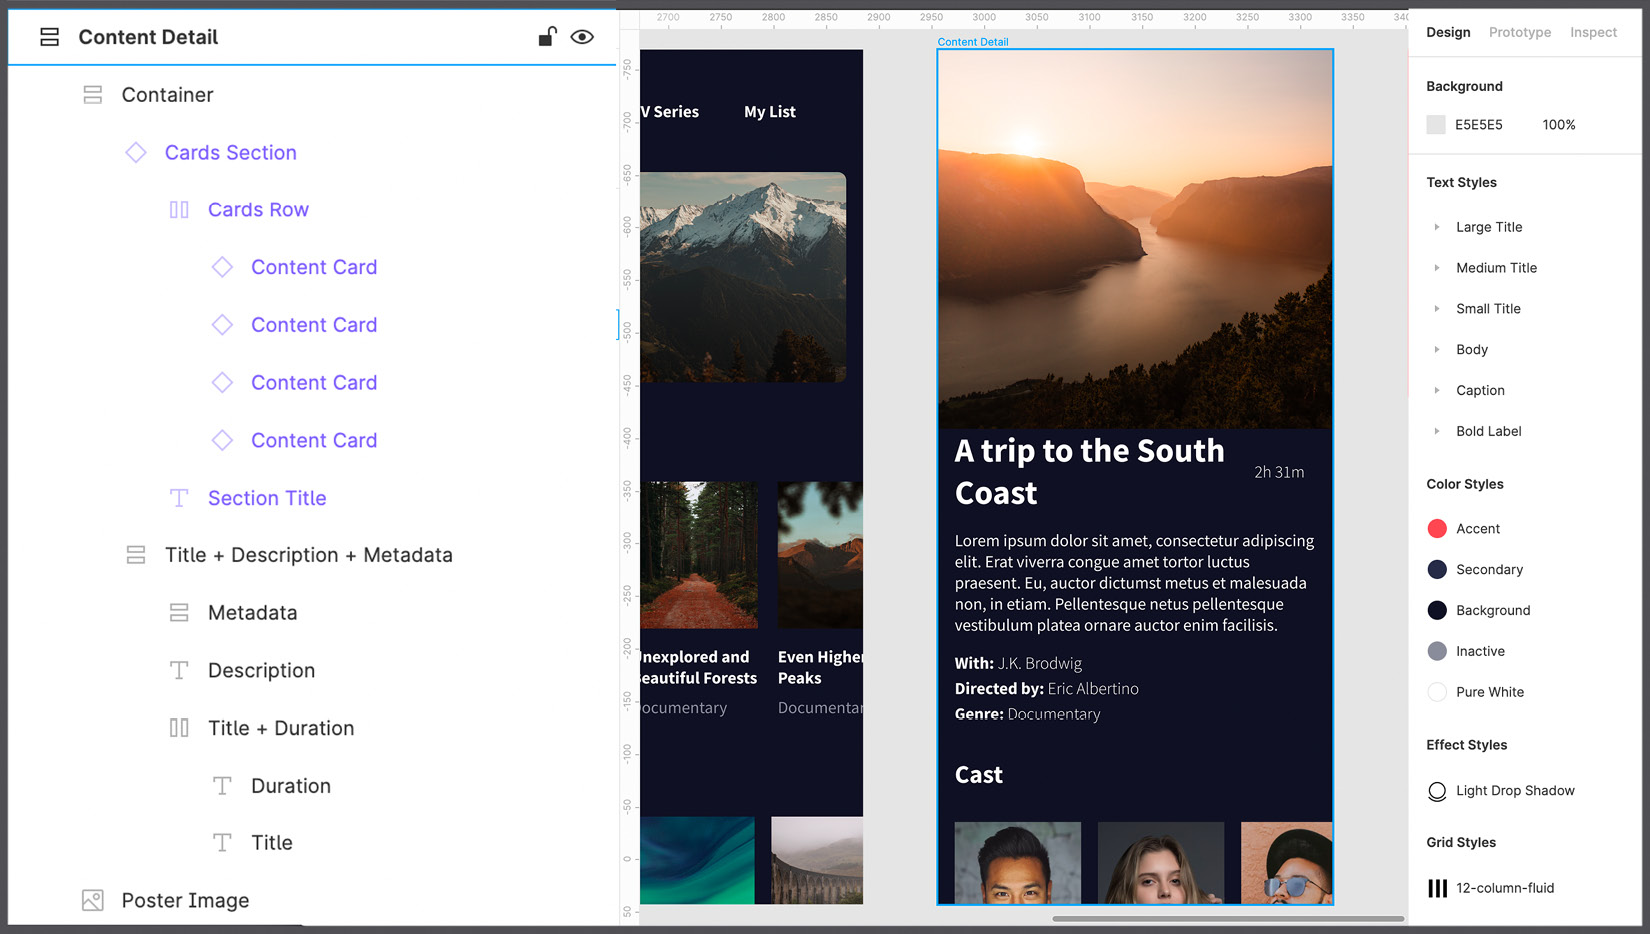
Task: Click the Accent red color swatch
Action: (1437, 528)
